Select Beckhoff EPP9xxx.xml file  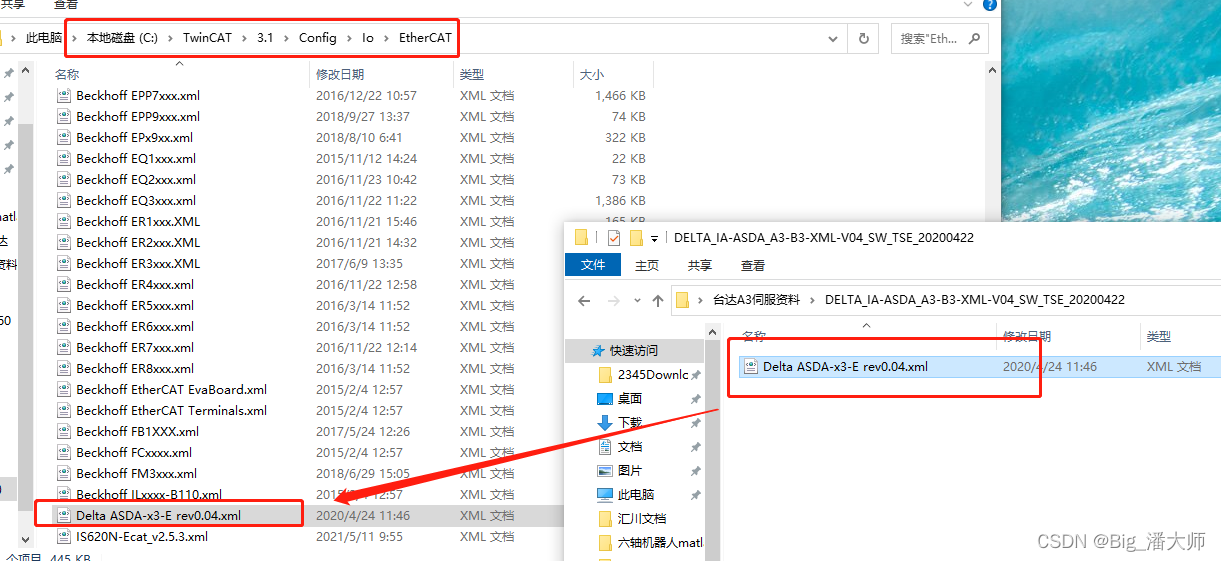(x=138, y=117)
